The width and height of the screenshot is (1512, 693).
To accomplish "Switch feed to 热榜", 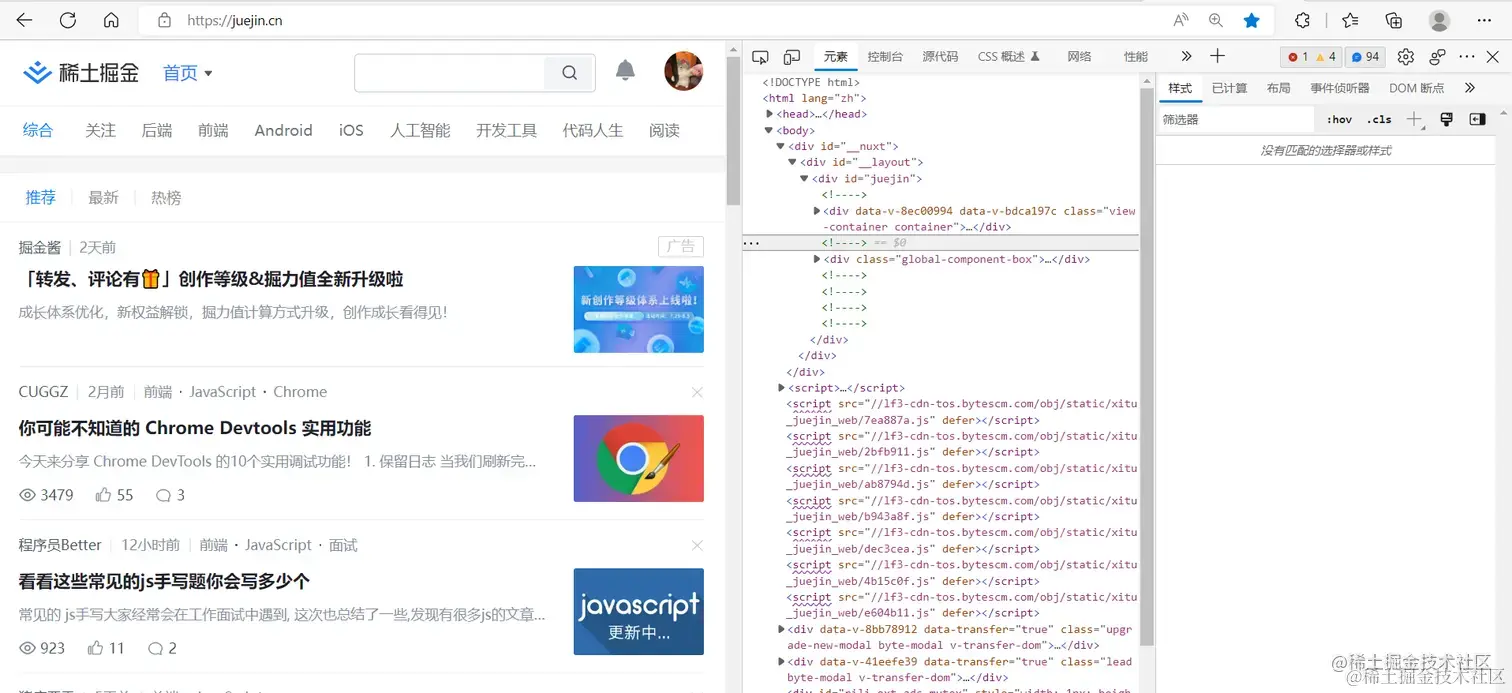I will pos(166,198).
